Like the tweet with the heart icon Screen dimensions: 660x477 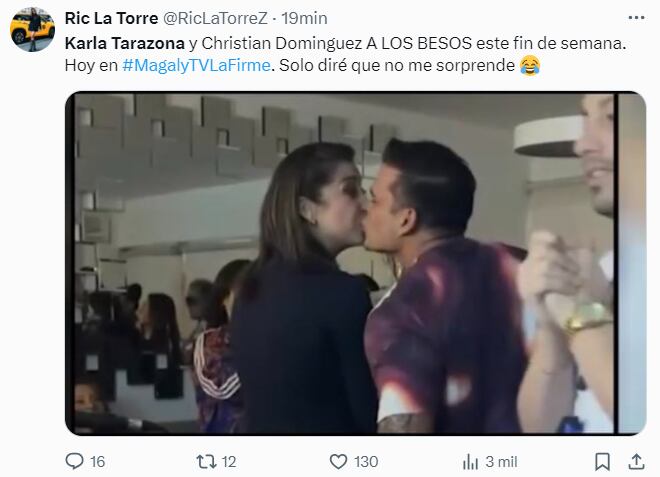(x=338, y=462)
